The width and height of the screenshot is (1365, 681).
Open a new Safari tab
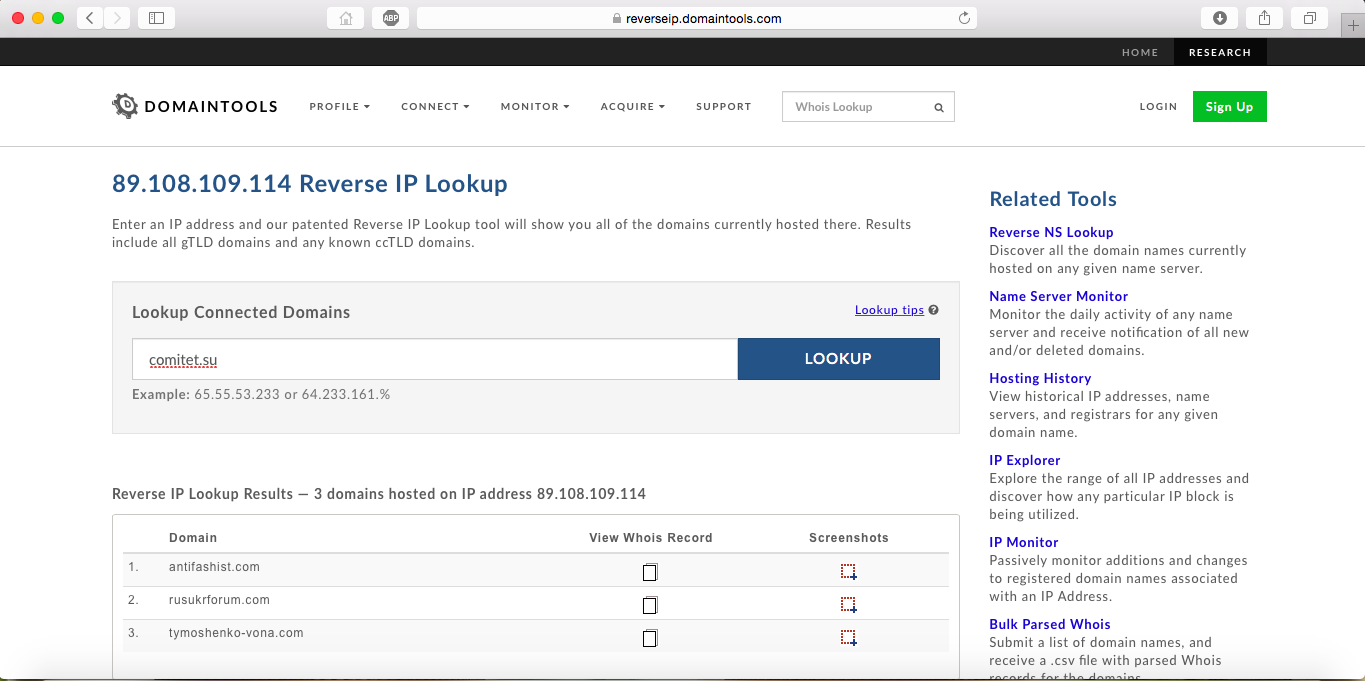pos(1354,26)
